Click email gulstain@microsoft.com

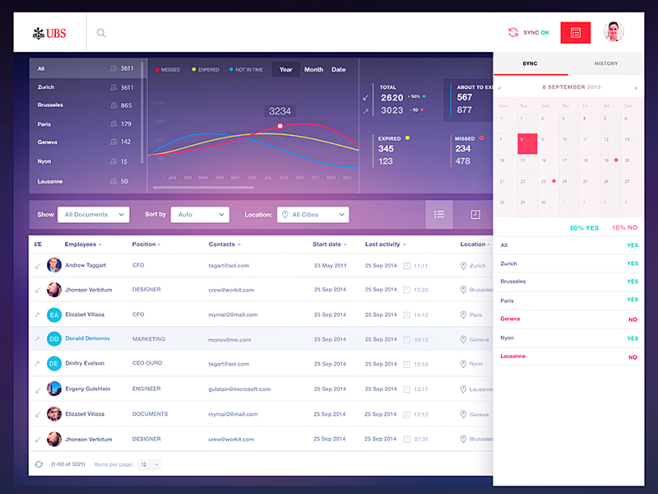(239, 389)
